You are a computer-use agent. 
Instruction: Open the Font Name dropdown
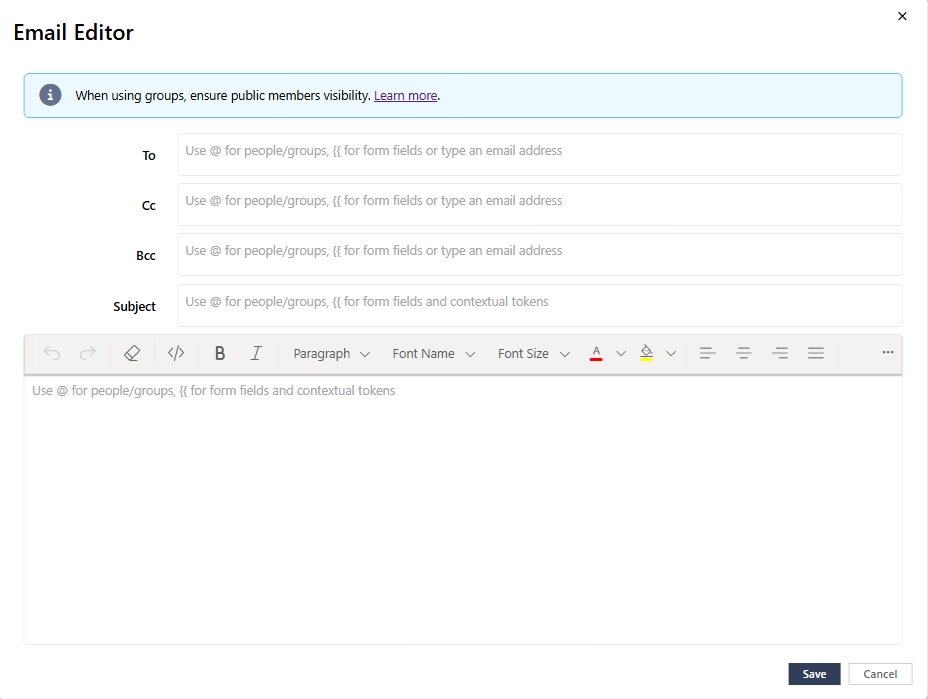pyautogui.click(x=433, y=353)
